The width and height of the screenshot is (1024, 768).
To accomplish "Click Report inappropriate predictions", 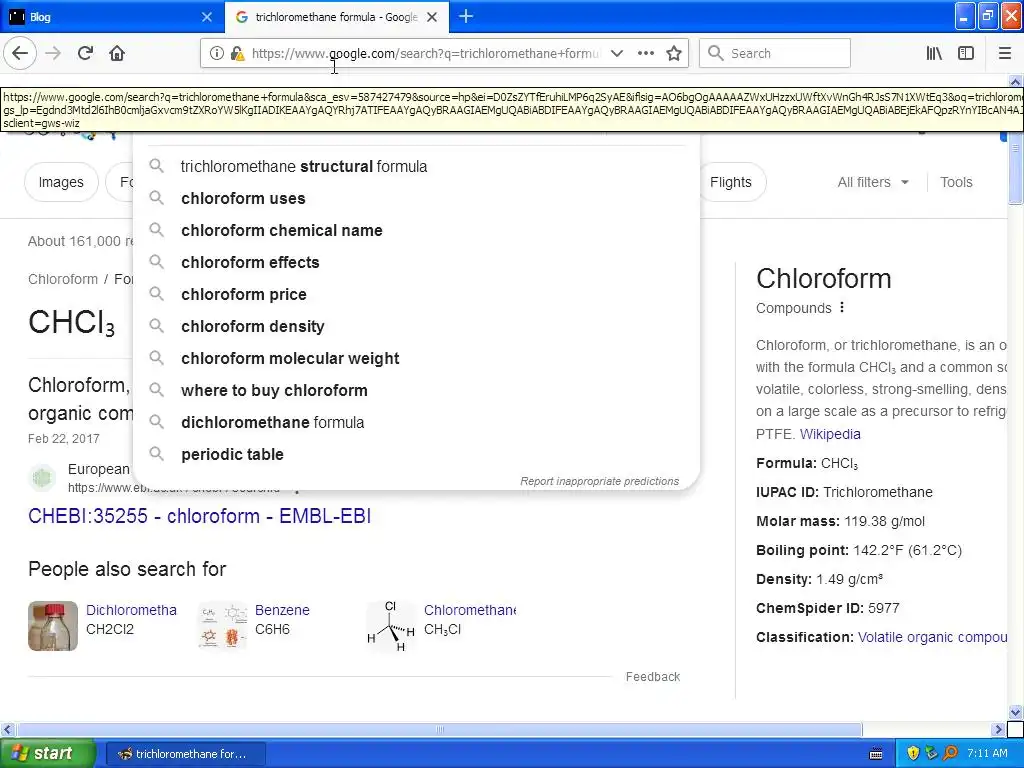I will [x=600, y=481].
